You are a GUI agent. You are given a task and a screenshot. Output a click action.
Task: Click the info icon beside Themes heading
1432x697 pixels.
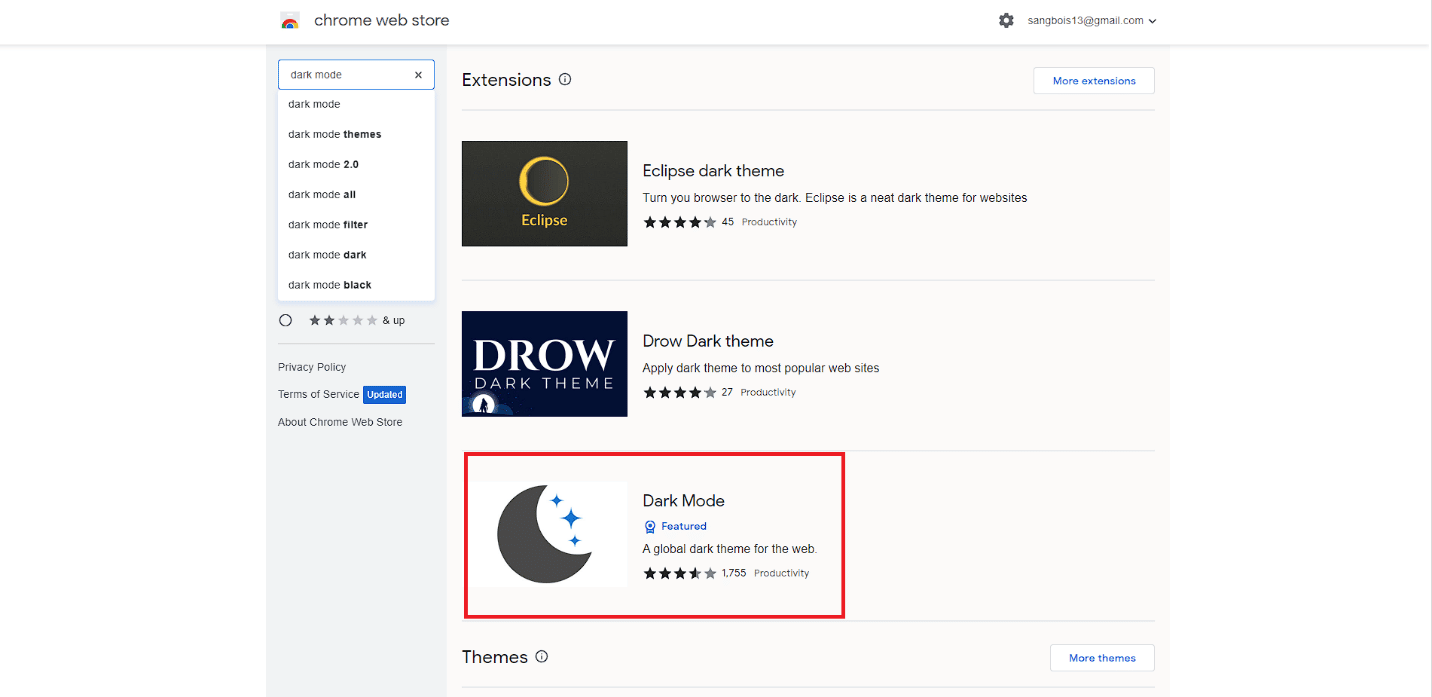(x=542, y=657)
